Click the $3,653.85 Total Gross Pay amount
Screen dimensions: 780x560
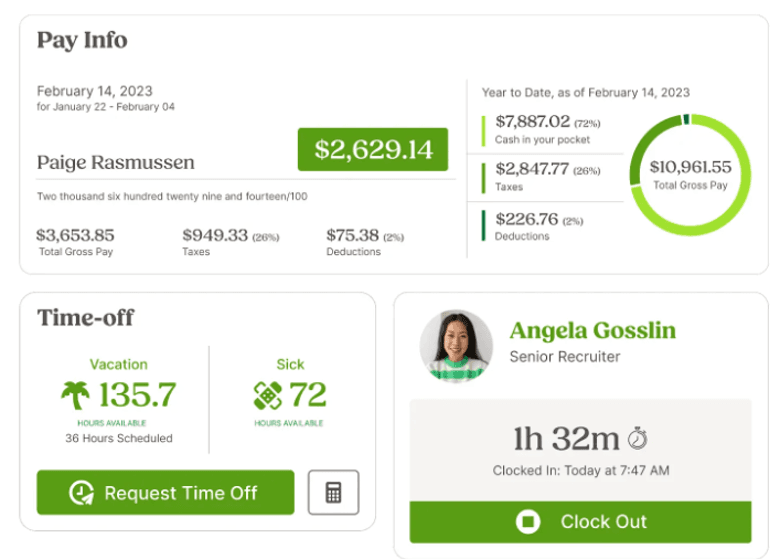click(x=75, y=236)
